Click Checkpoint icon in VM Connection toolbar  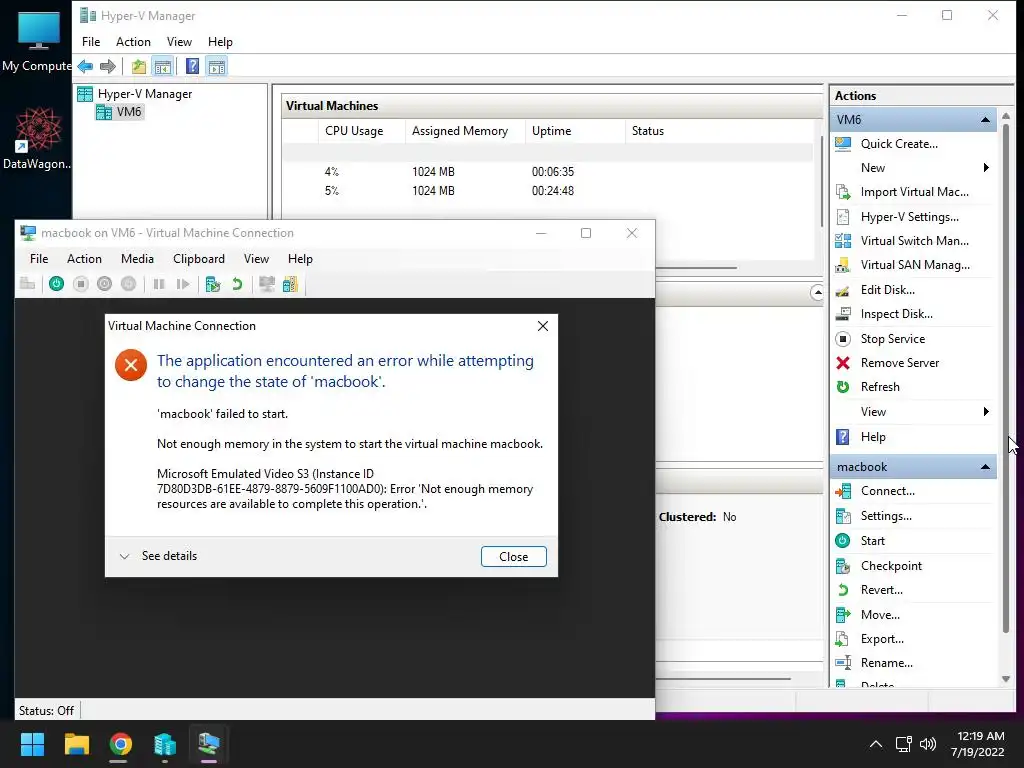[212, 284]
